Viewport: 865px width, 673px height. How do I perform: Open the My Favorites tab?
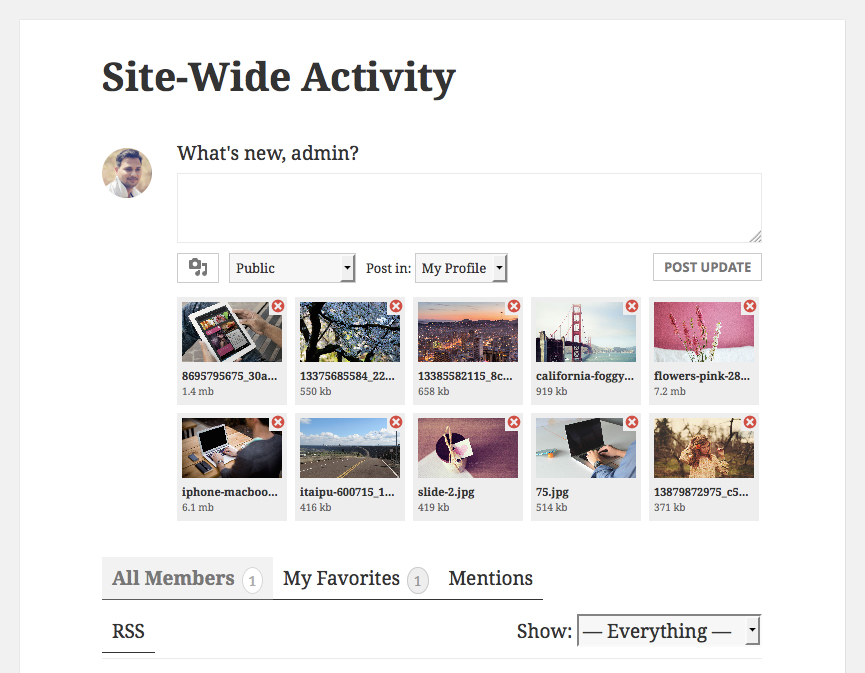pyautogui.click(x=341, y=578)
